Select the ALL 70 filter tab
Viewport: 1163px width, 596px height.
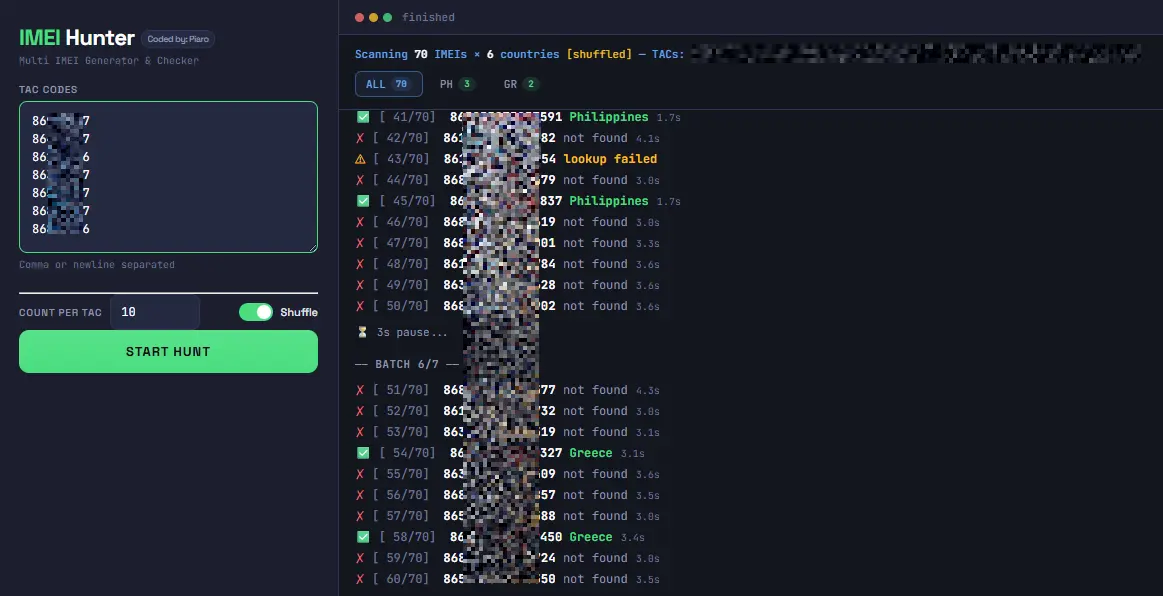389,84
